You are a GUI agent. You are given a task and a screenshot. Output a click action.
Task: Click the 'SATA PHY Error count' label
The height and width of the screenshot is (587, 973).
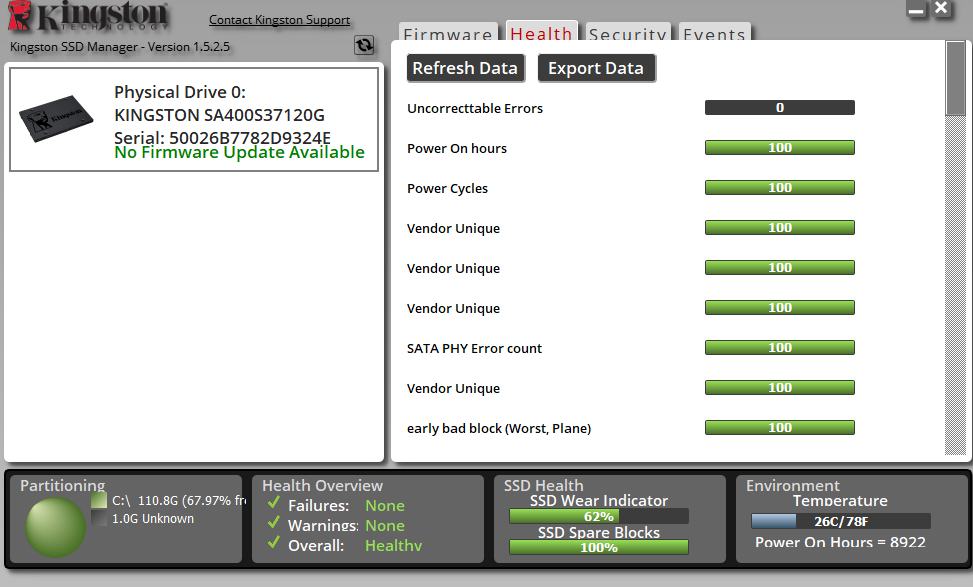pyautogui.click(x=474, y=349)
